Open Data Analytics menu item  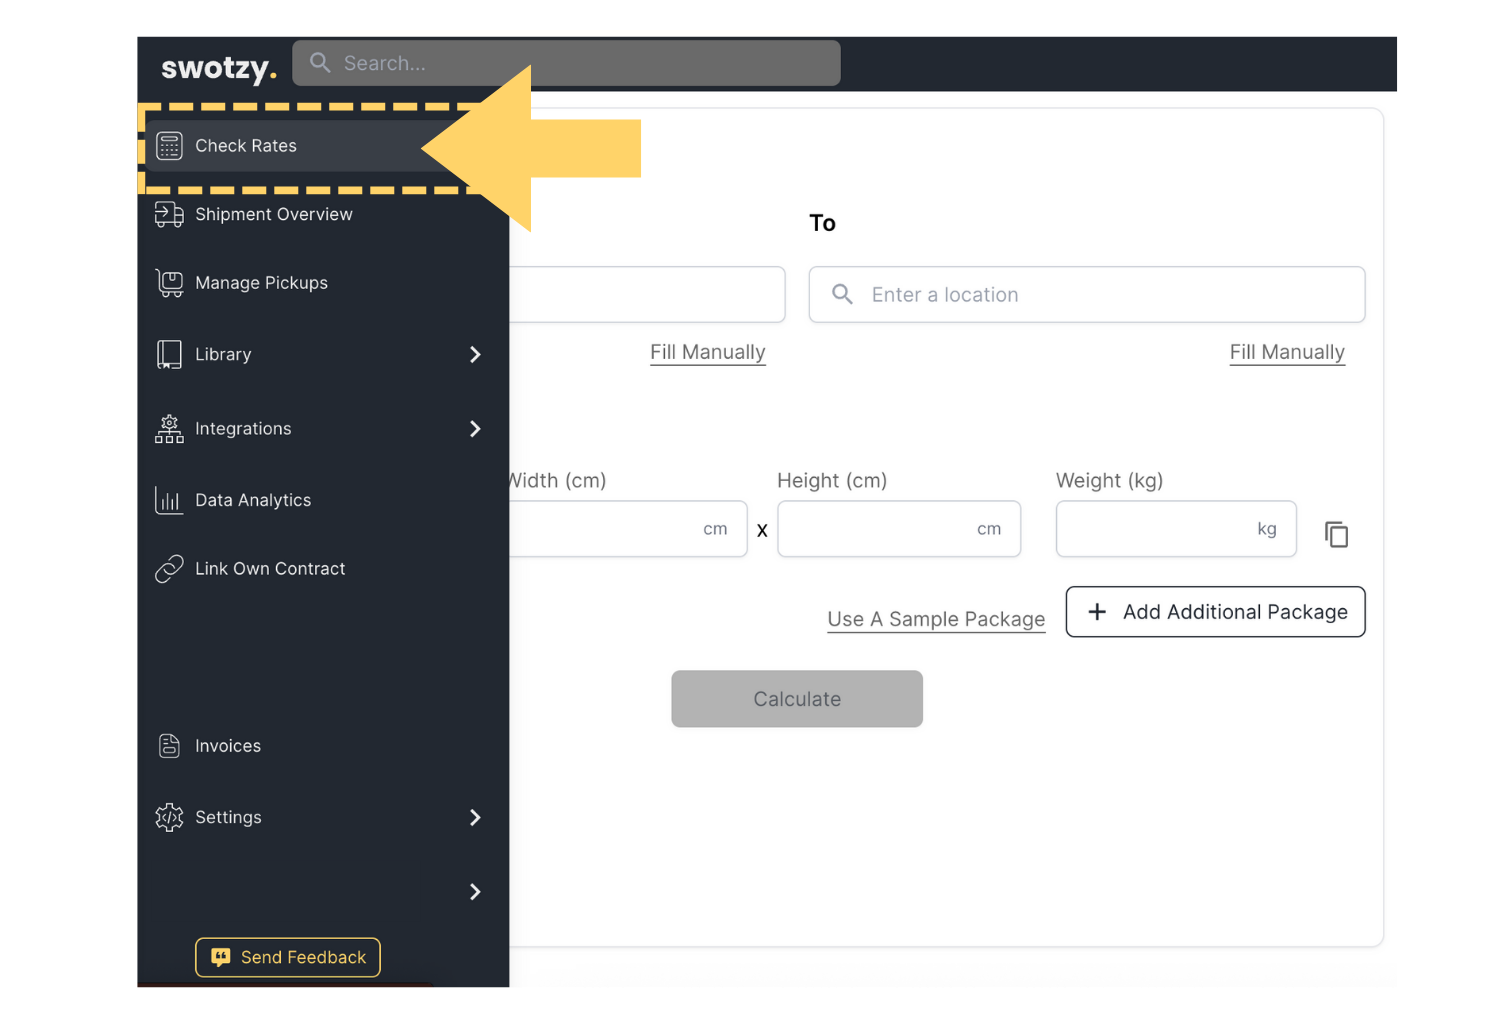coord(253,500)
